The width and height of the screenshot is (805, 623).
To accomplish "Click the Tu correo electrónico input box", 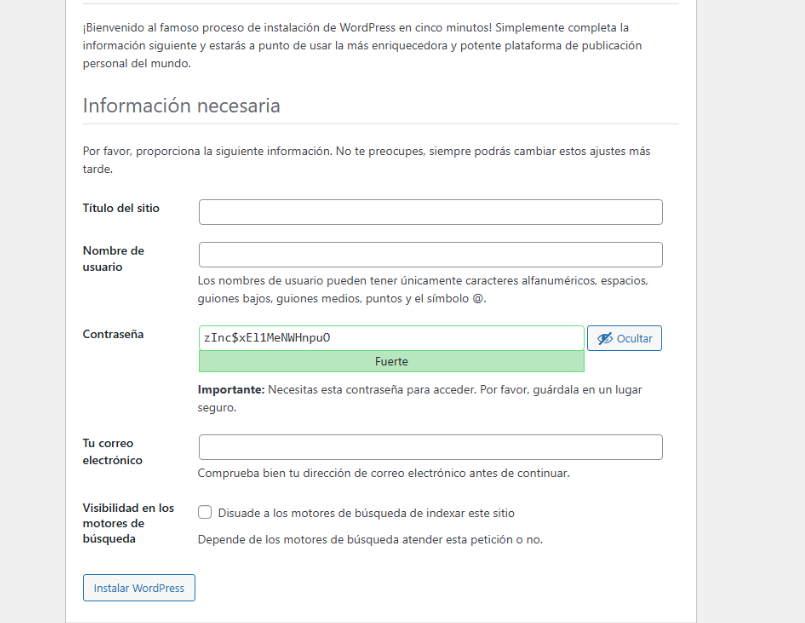I will coord(430,447).
